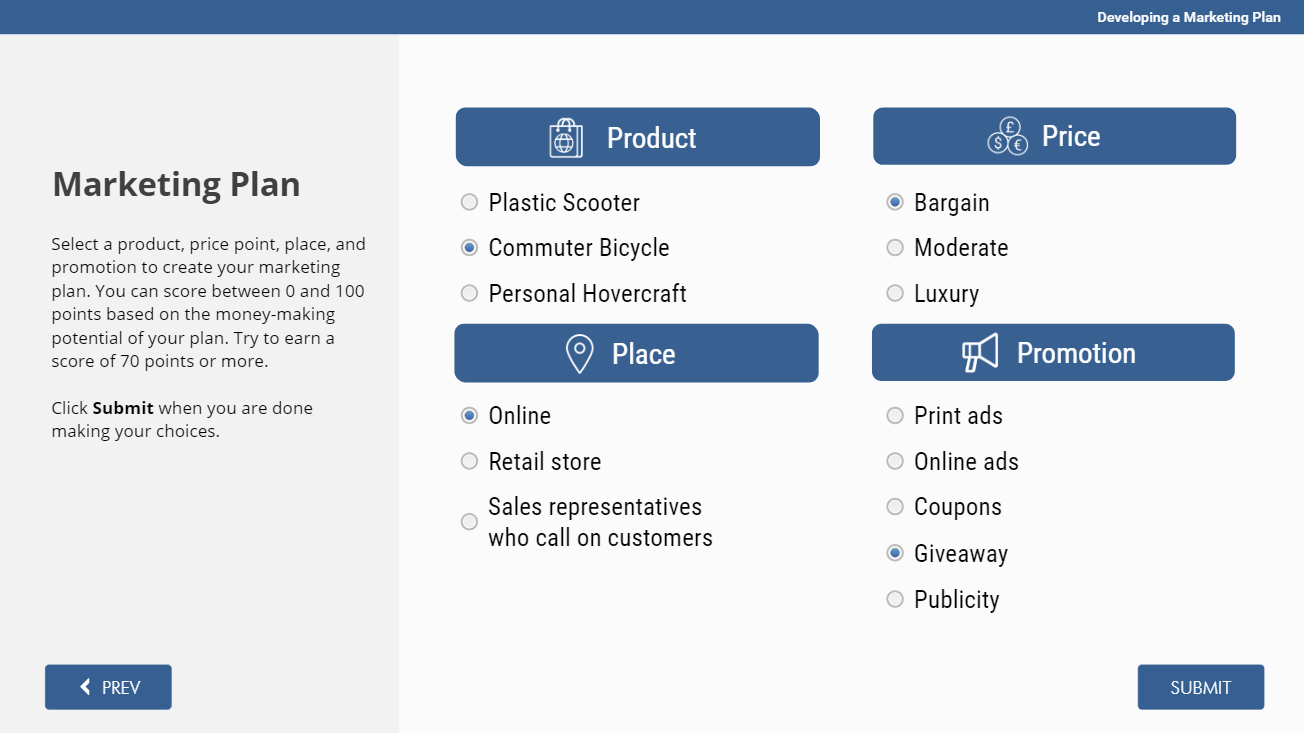Screen dimensions: 1304x733
Task: Choose Online ads for promotion
Action: point(895,462)
